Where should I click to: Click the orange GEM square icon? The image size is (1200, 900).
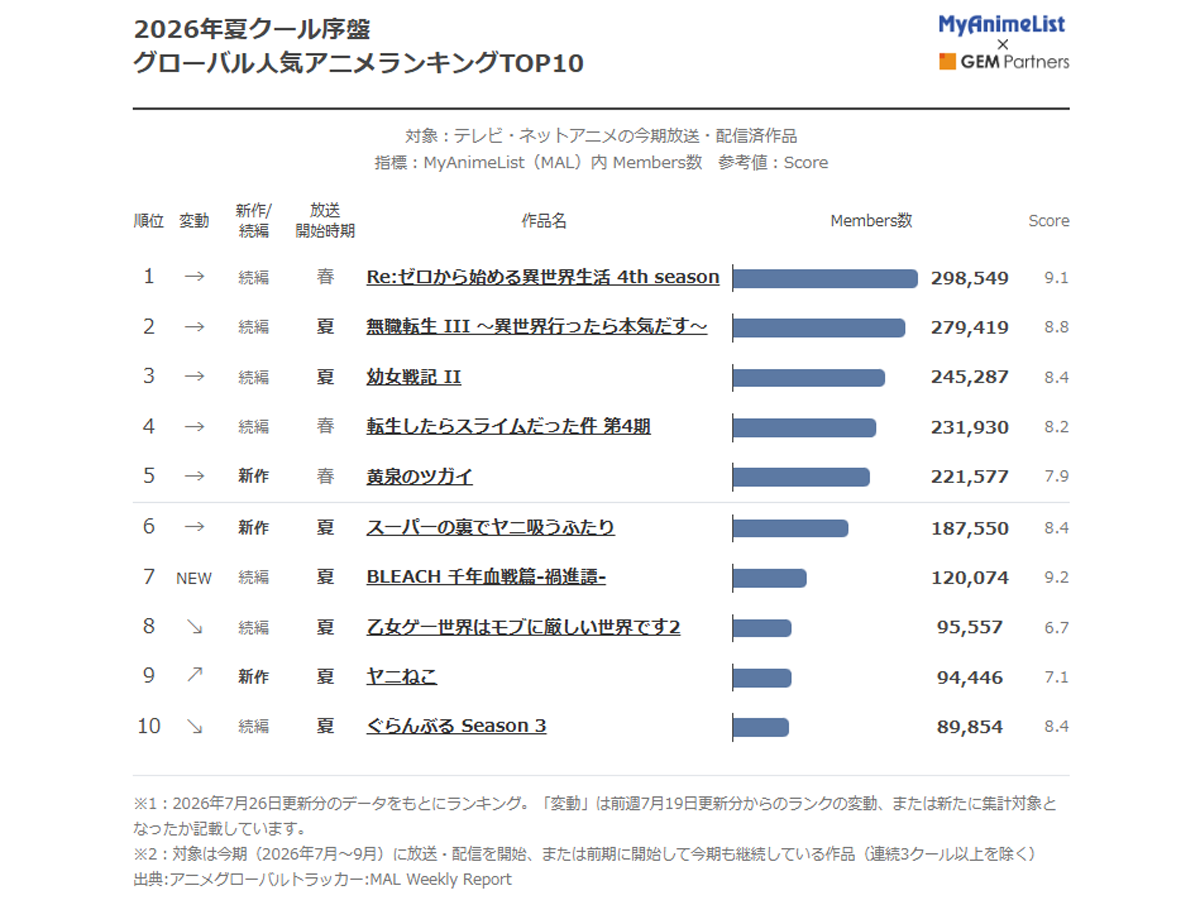tap(947, 61)
